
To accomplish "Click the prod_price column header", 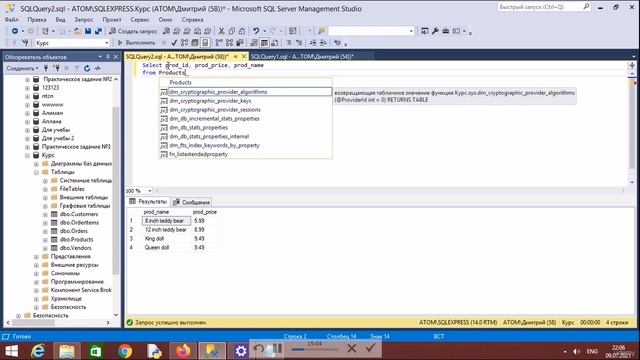I will point(205,212).
